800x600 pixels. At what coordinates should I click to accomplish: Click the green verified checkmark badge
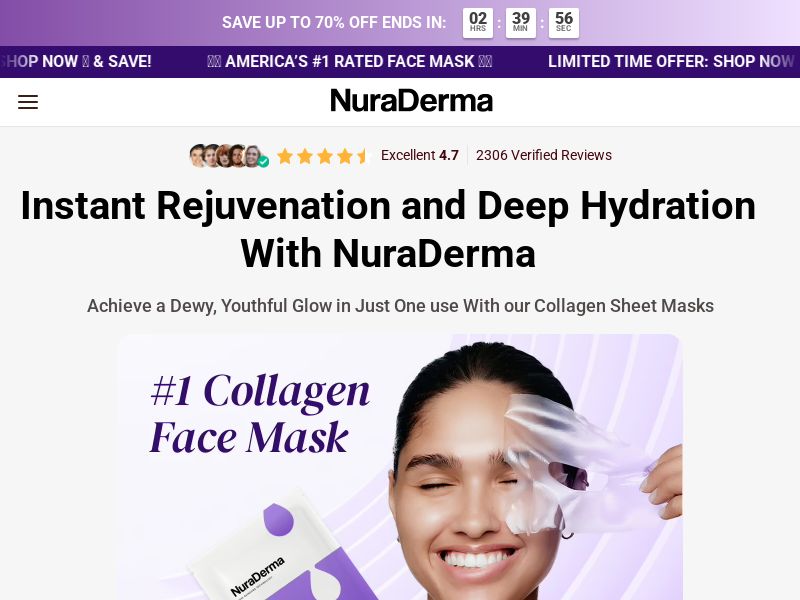tap(261, 162)
